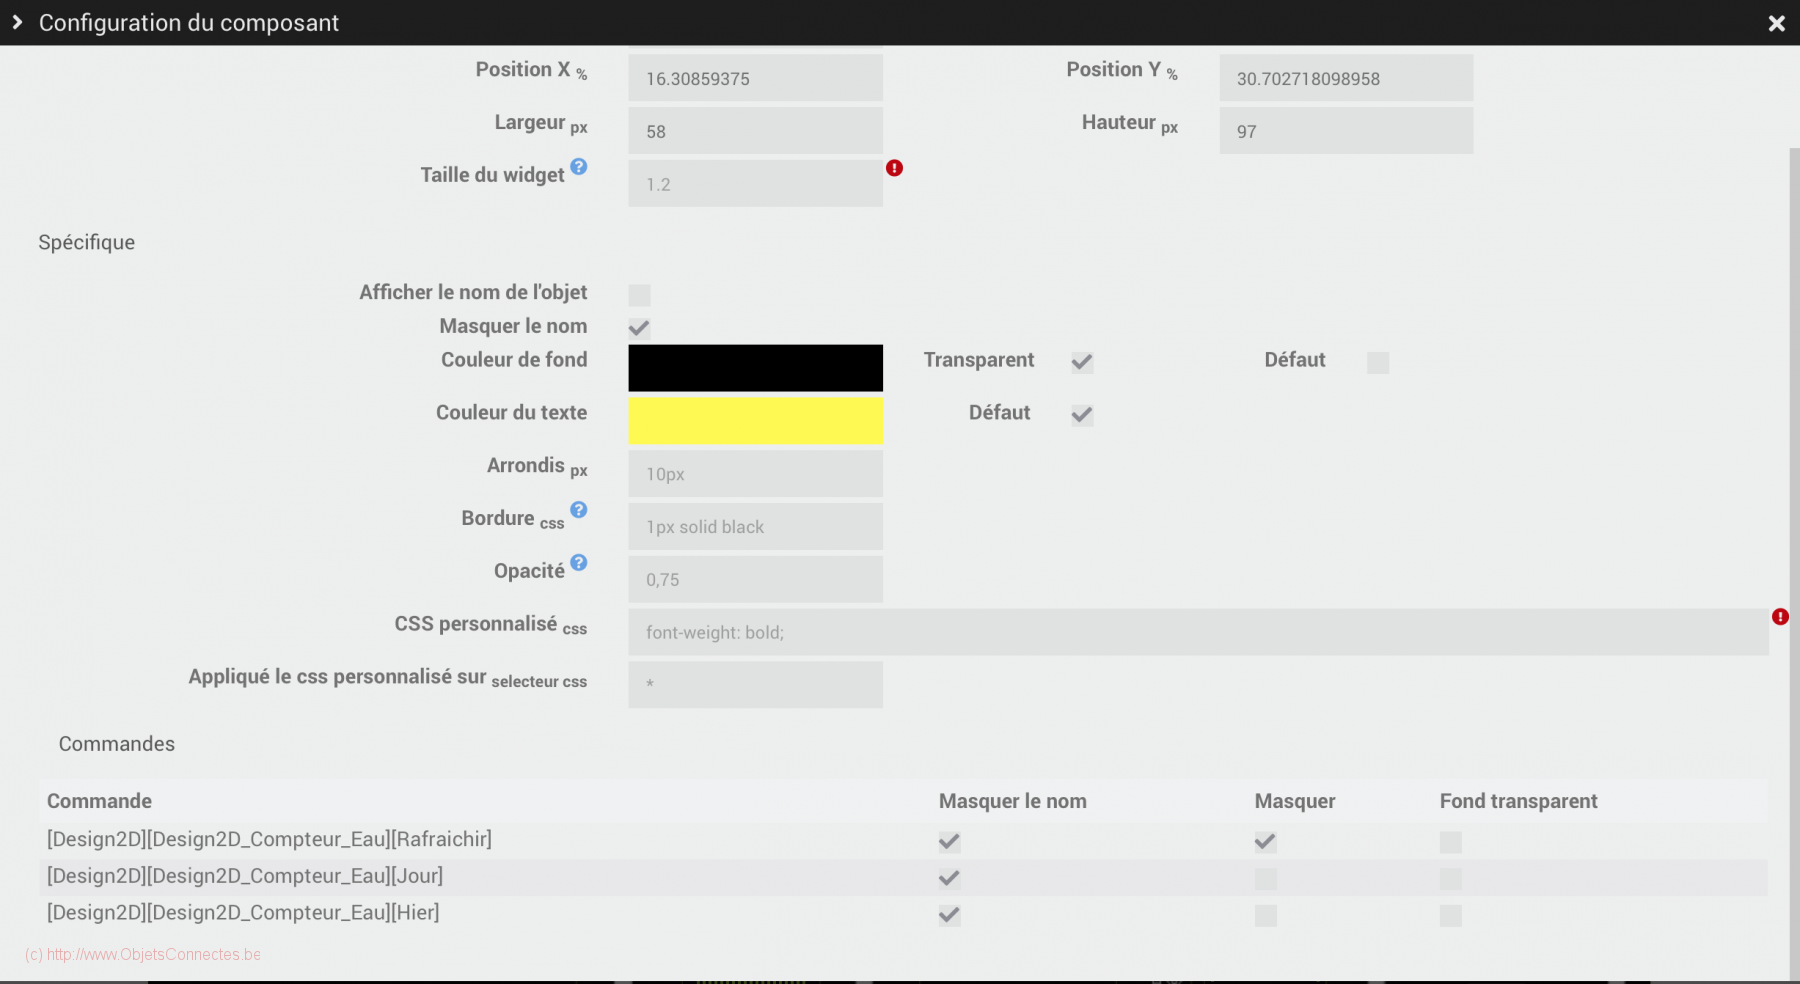The width and height of the screenshot is (1800, 984).
Task: Uncheck Défaut for Couleur du texte
Action: click(1082, 415)
